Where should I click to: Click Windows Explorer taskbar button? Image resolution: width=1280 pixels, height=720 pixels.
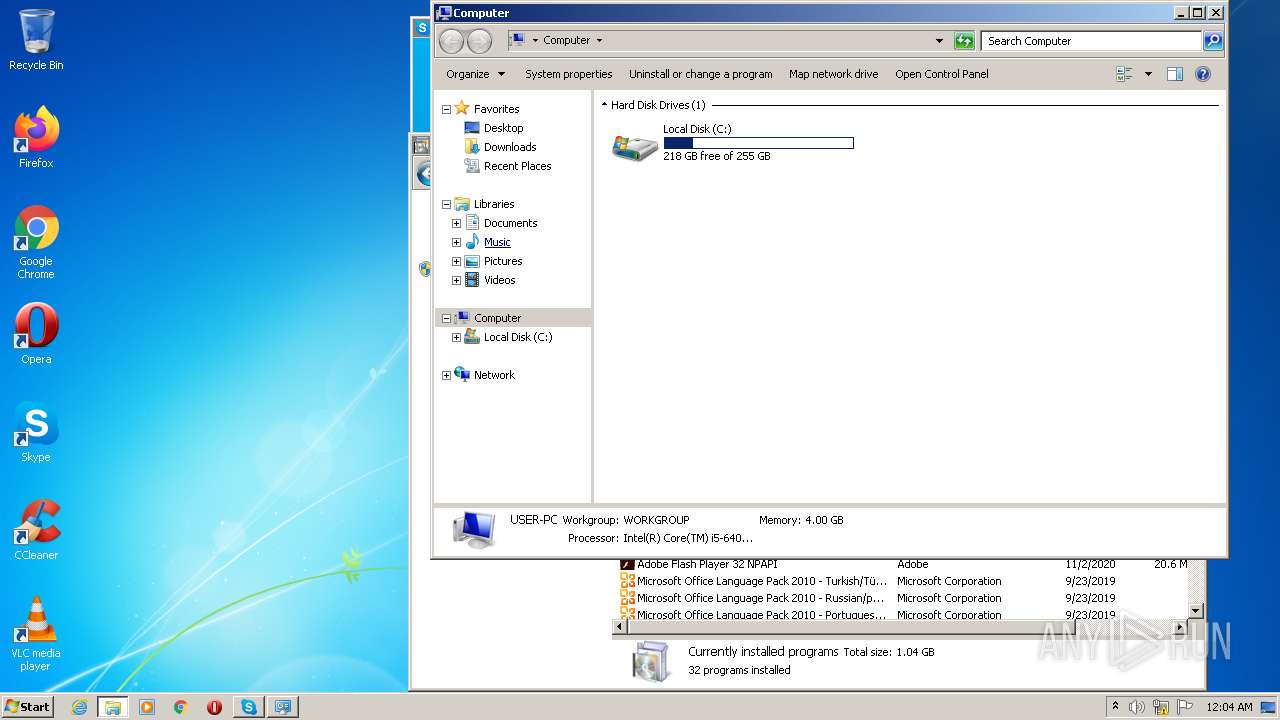[x=113, y=707]
